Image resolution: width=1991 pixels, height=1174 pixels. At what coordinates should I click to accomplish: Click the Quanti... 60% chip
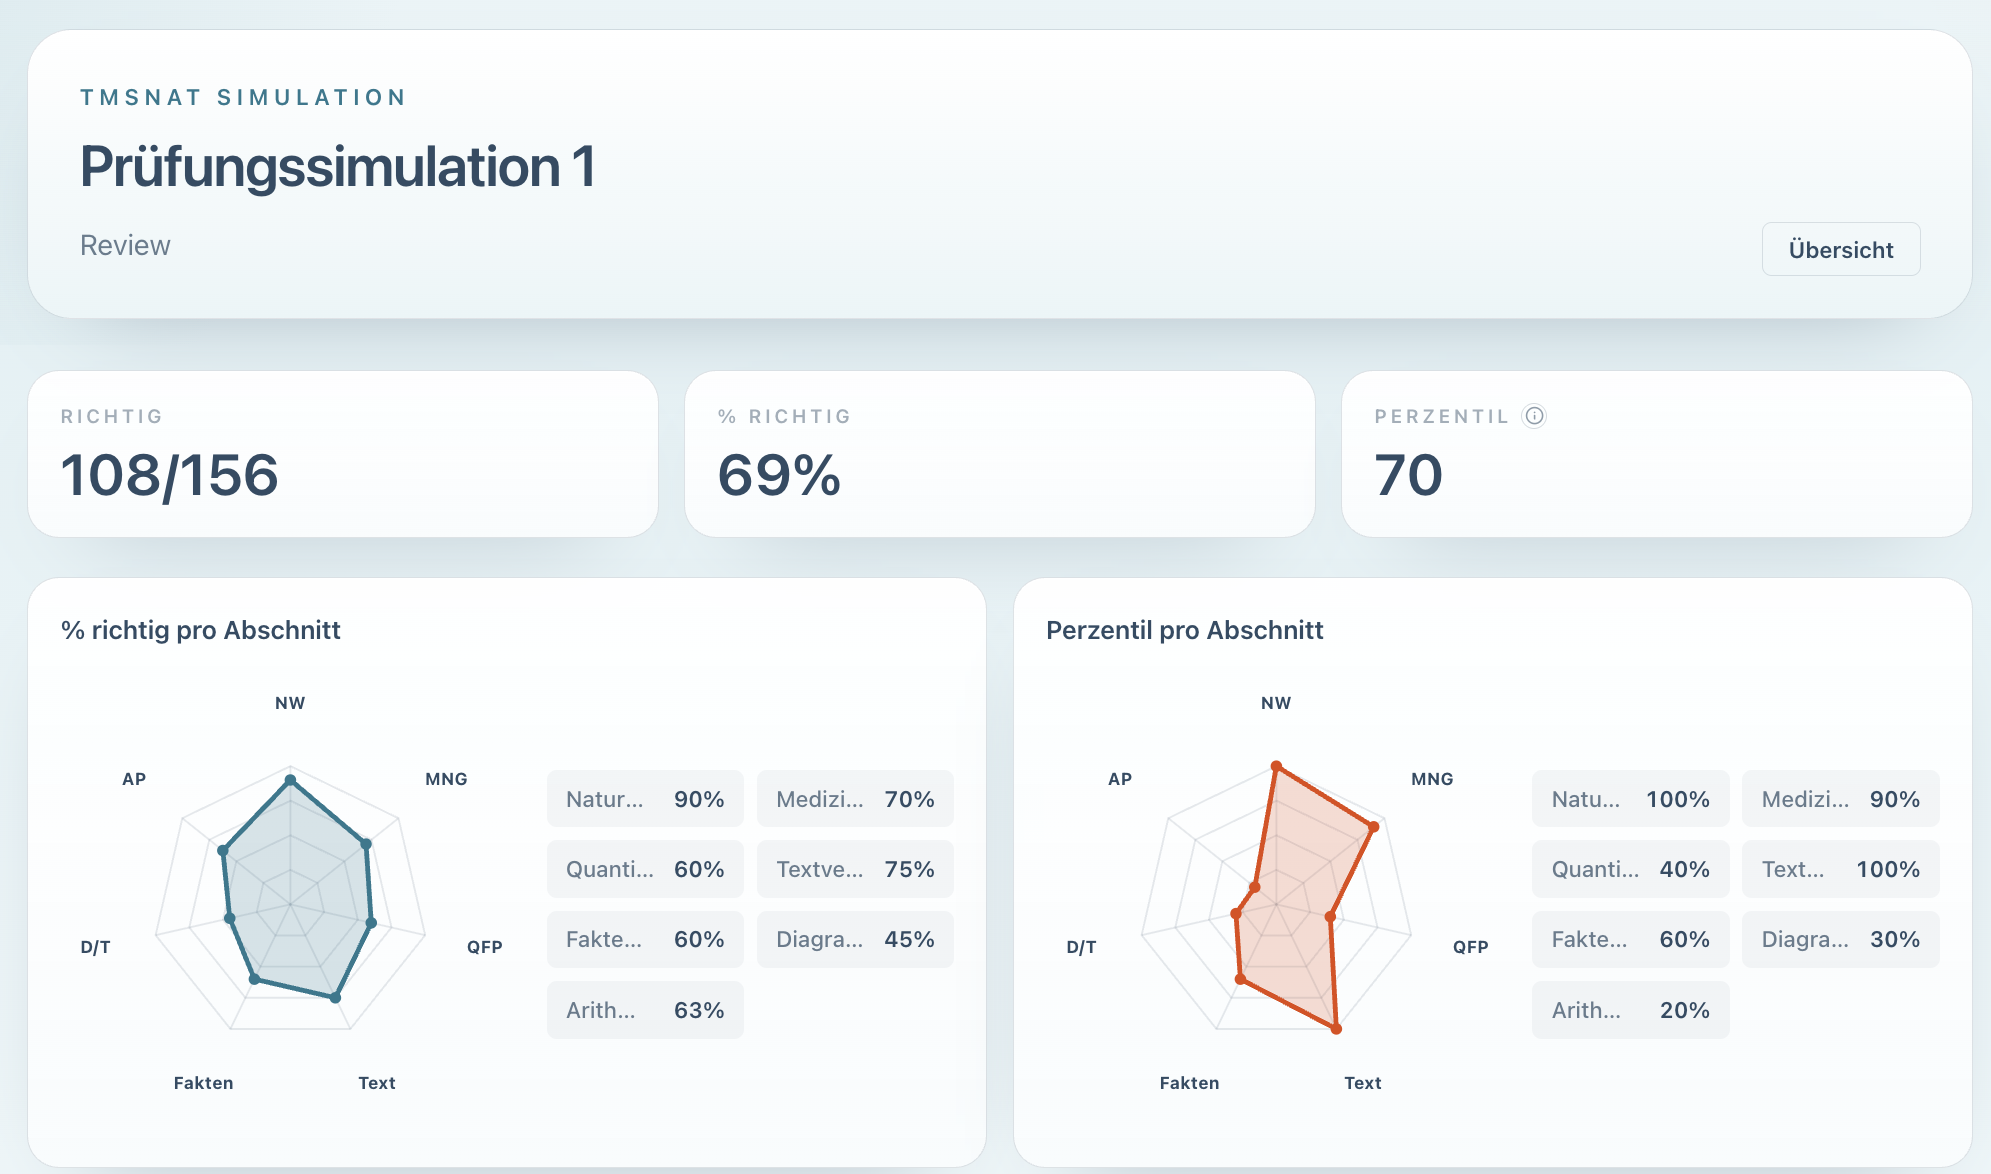pos(645,869)
